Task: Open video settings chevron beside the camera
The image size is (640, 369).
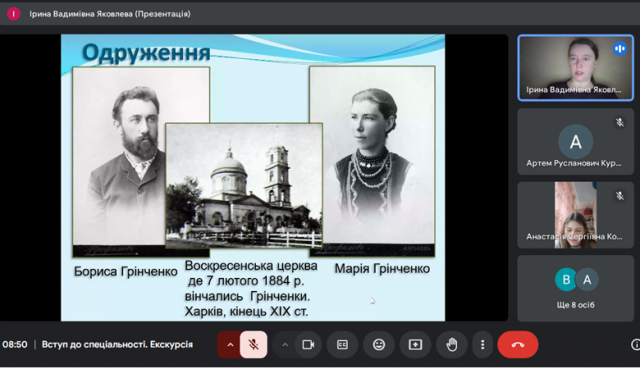Action: click(x=285, y=345)
